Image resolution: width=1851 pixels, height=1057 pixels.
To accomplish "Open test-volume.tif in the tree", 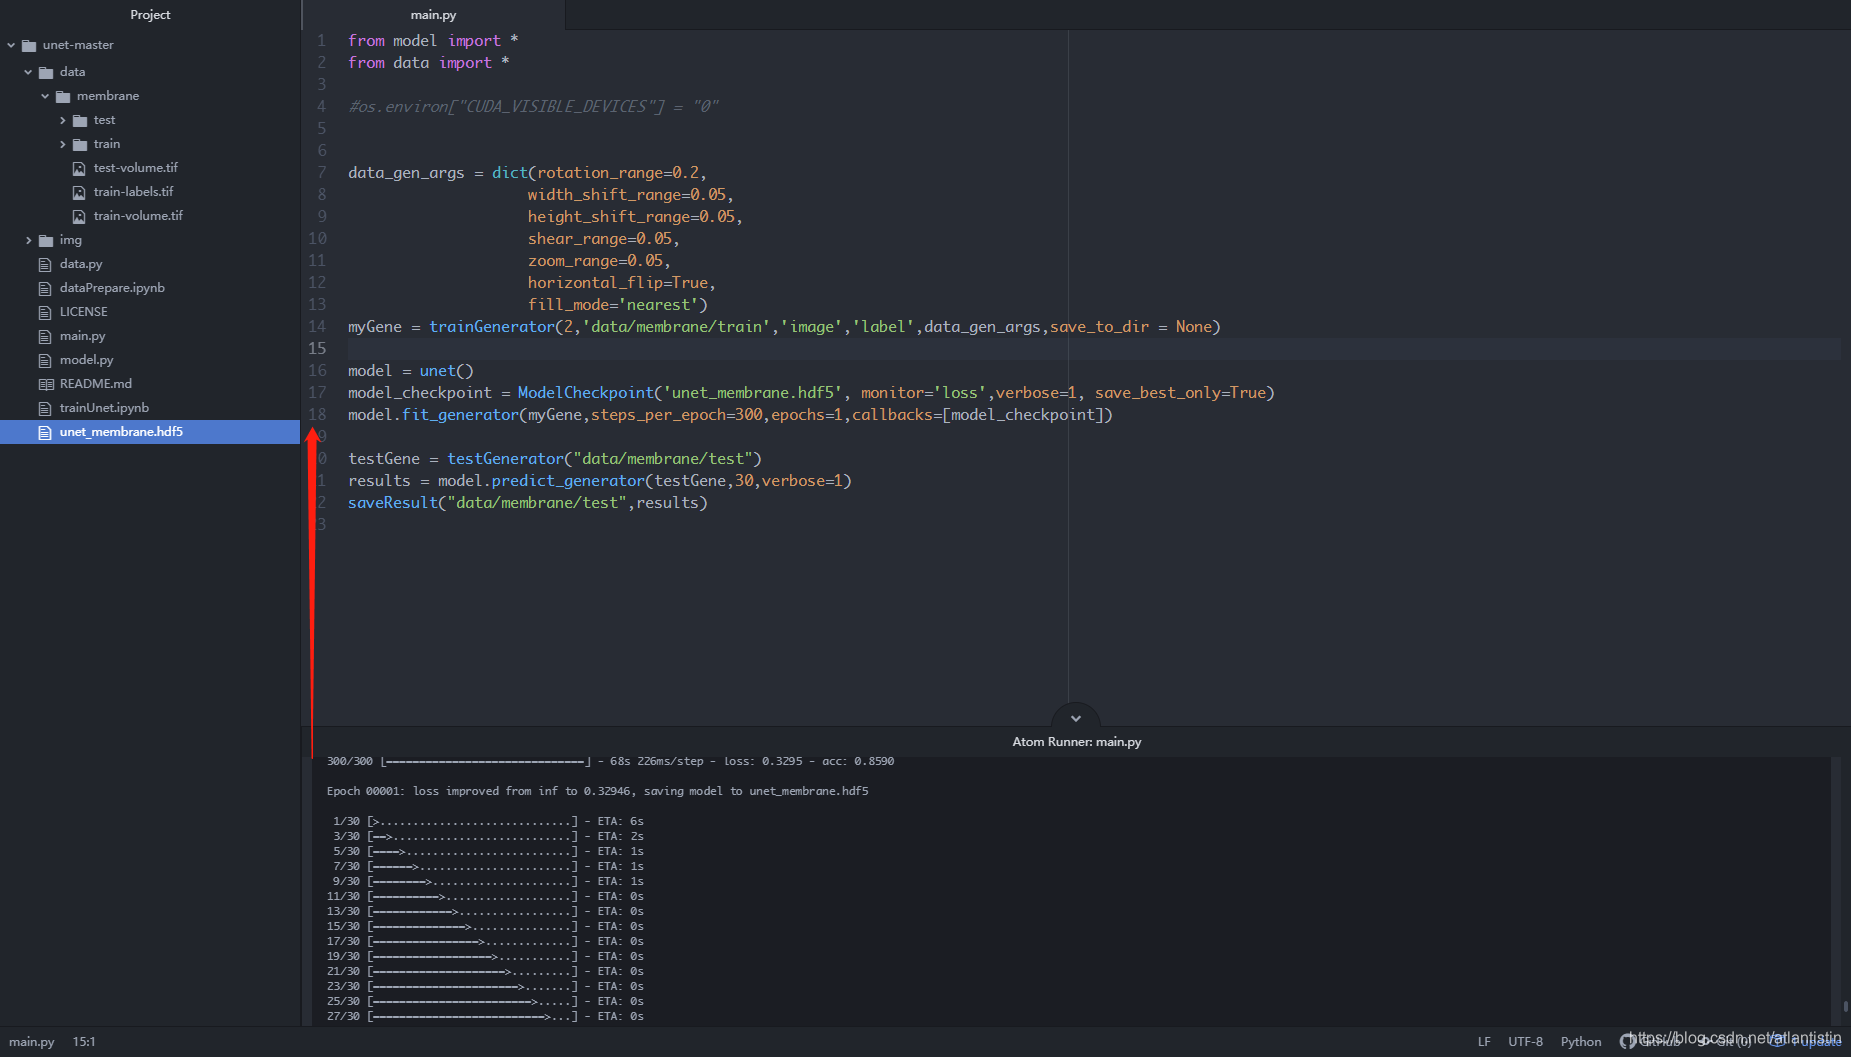I will click(136, 168).
